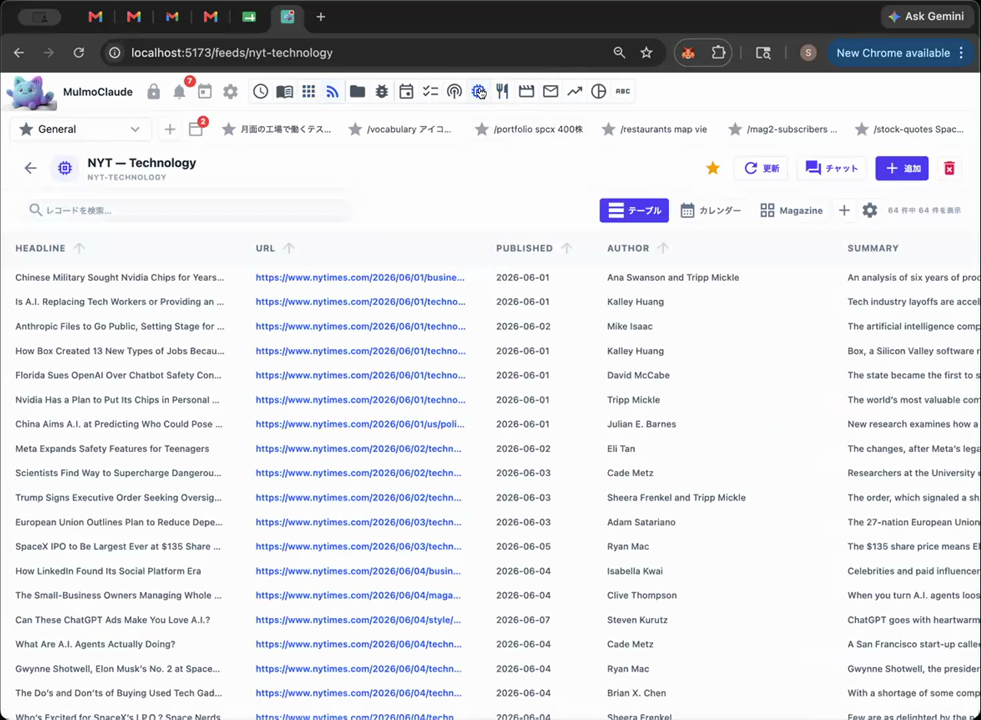Viewport: 981px width, 720px height.
Task: Click the 更新 refresh button
Action: pyautogui.click(x=761, y=168)
